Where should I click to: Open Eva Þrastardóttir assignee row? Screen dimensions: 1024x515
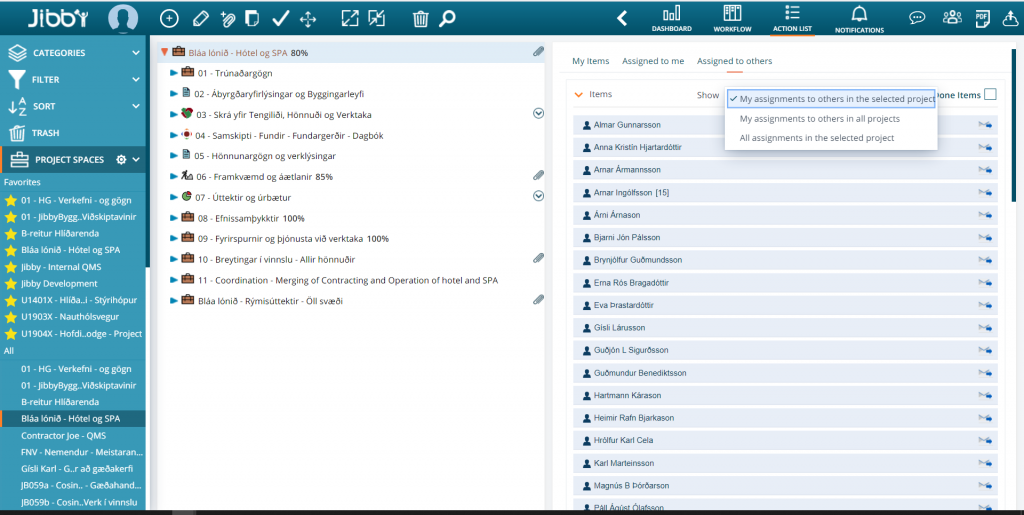coord(785,305)
